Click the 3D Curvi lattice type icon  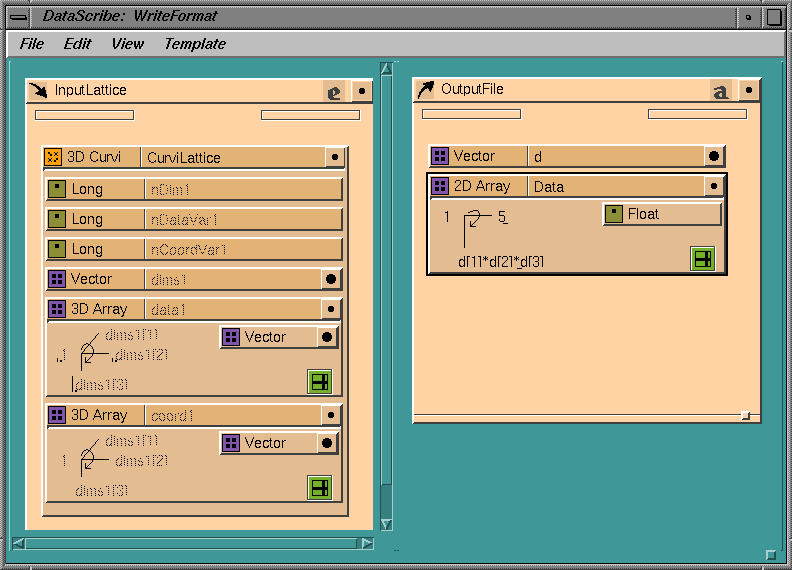[54, 157]
